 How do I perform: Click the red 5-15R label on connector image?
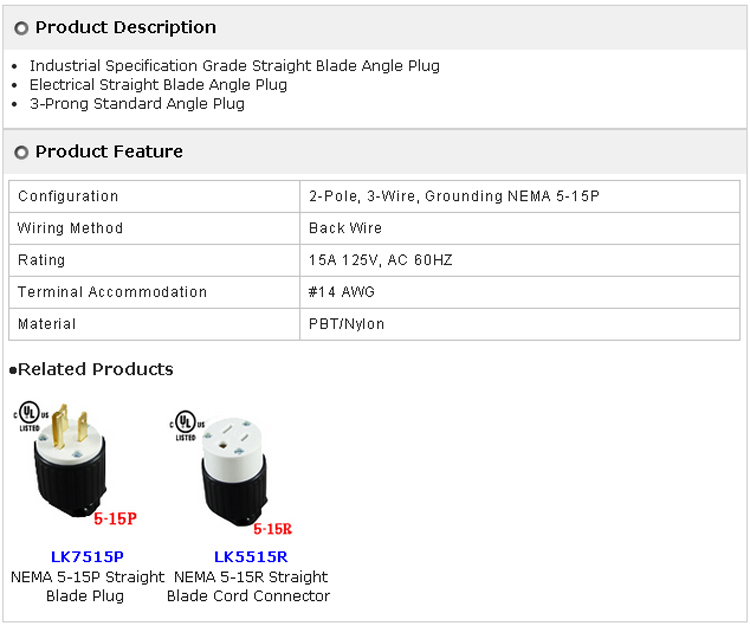(272, 529)
